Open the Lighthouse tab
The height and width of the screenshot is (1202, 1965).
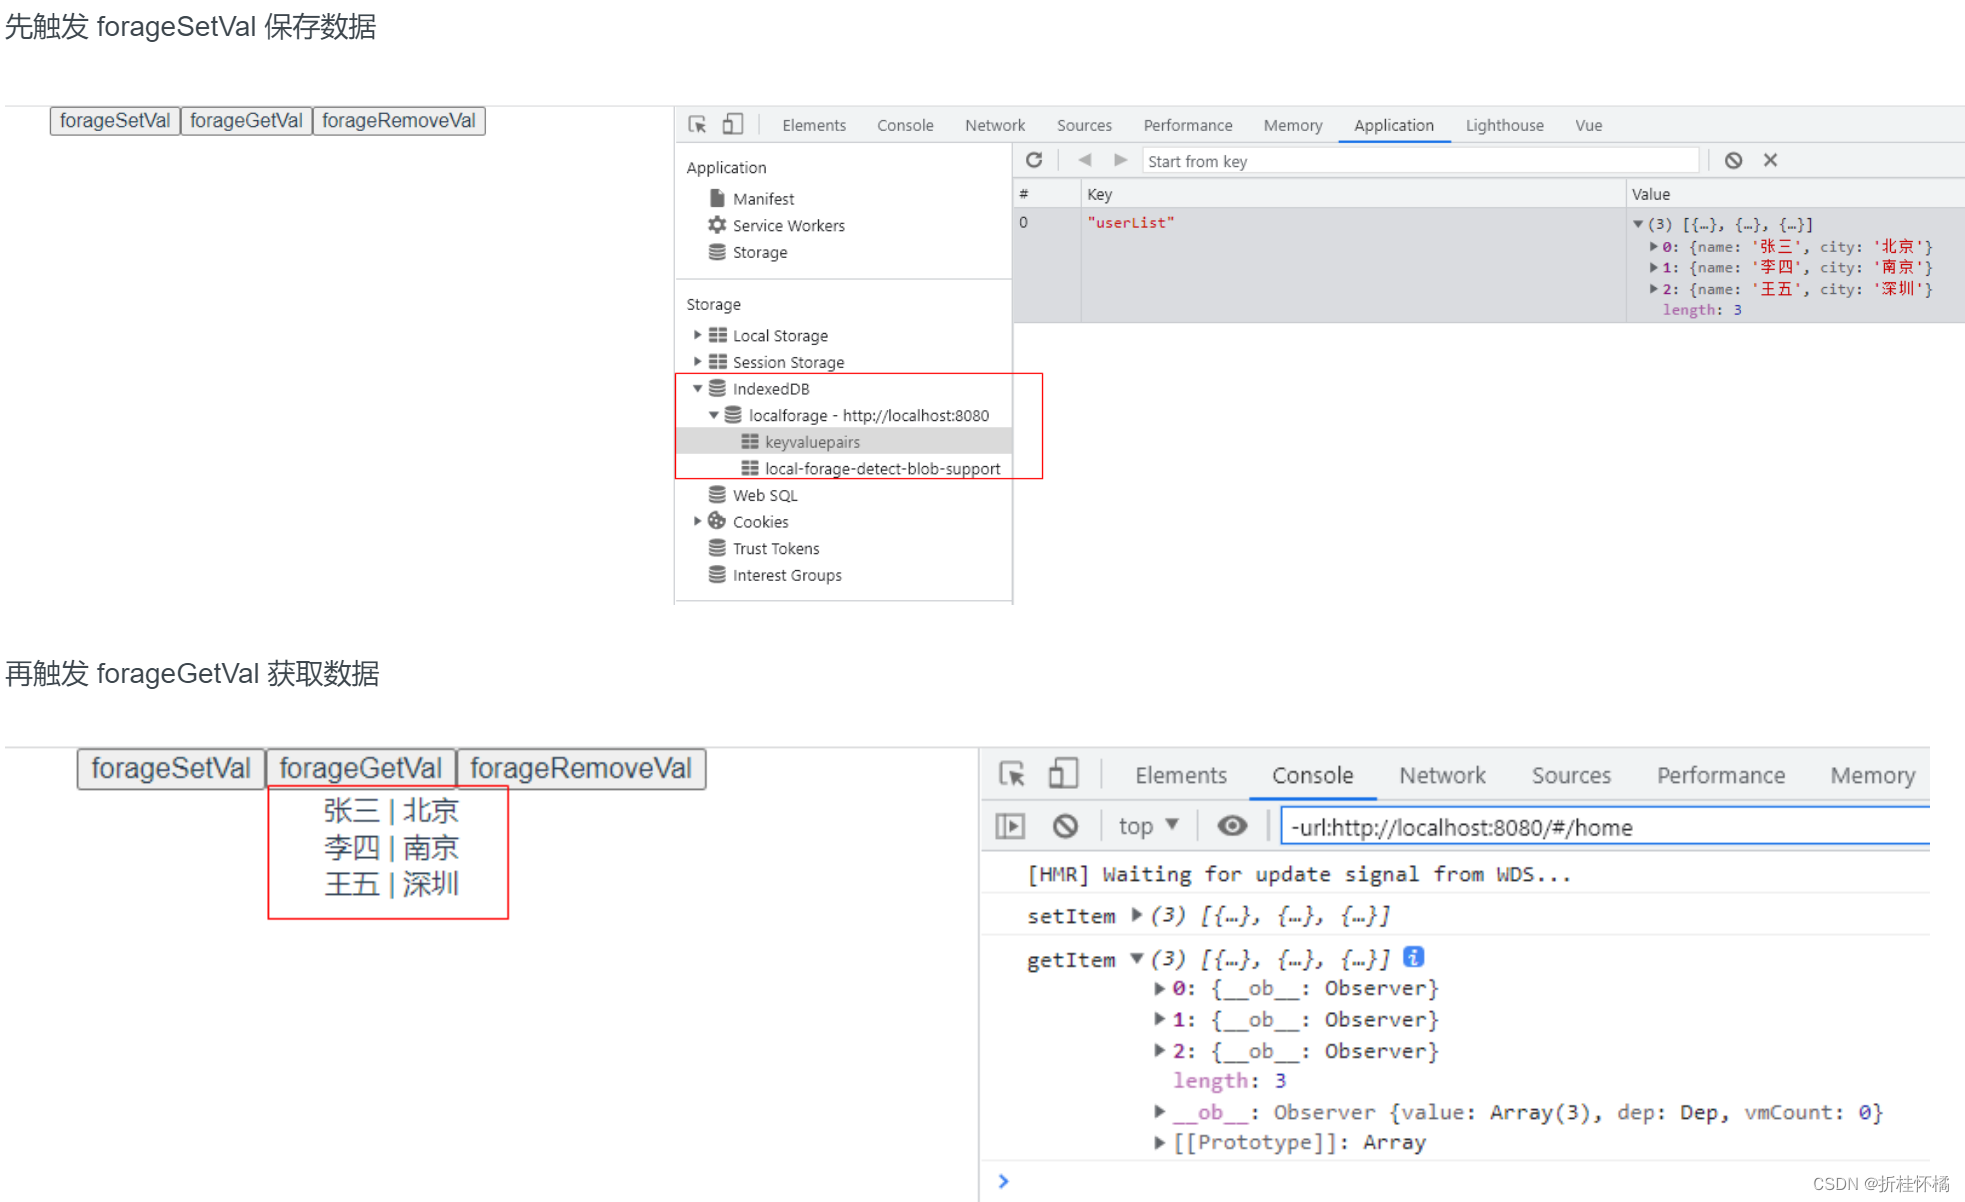(1505, 125)
